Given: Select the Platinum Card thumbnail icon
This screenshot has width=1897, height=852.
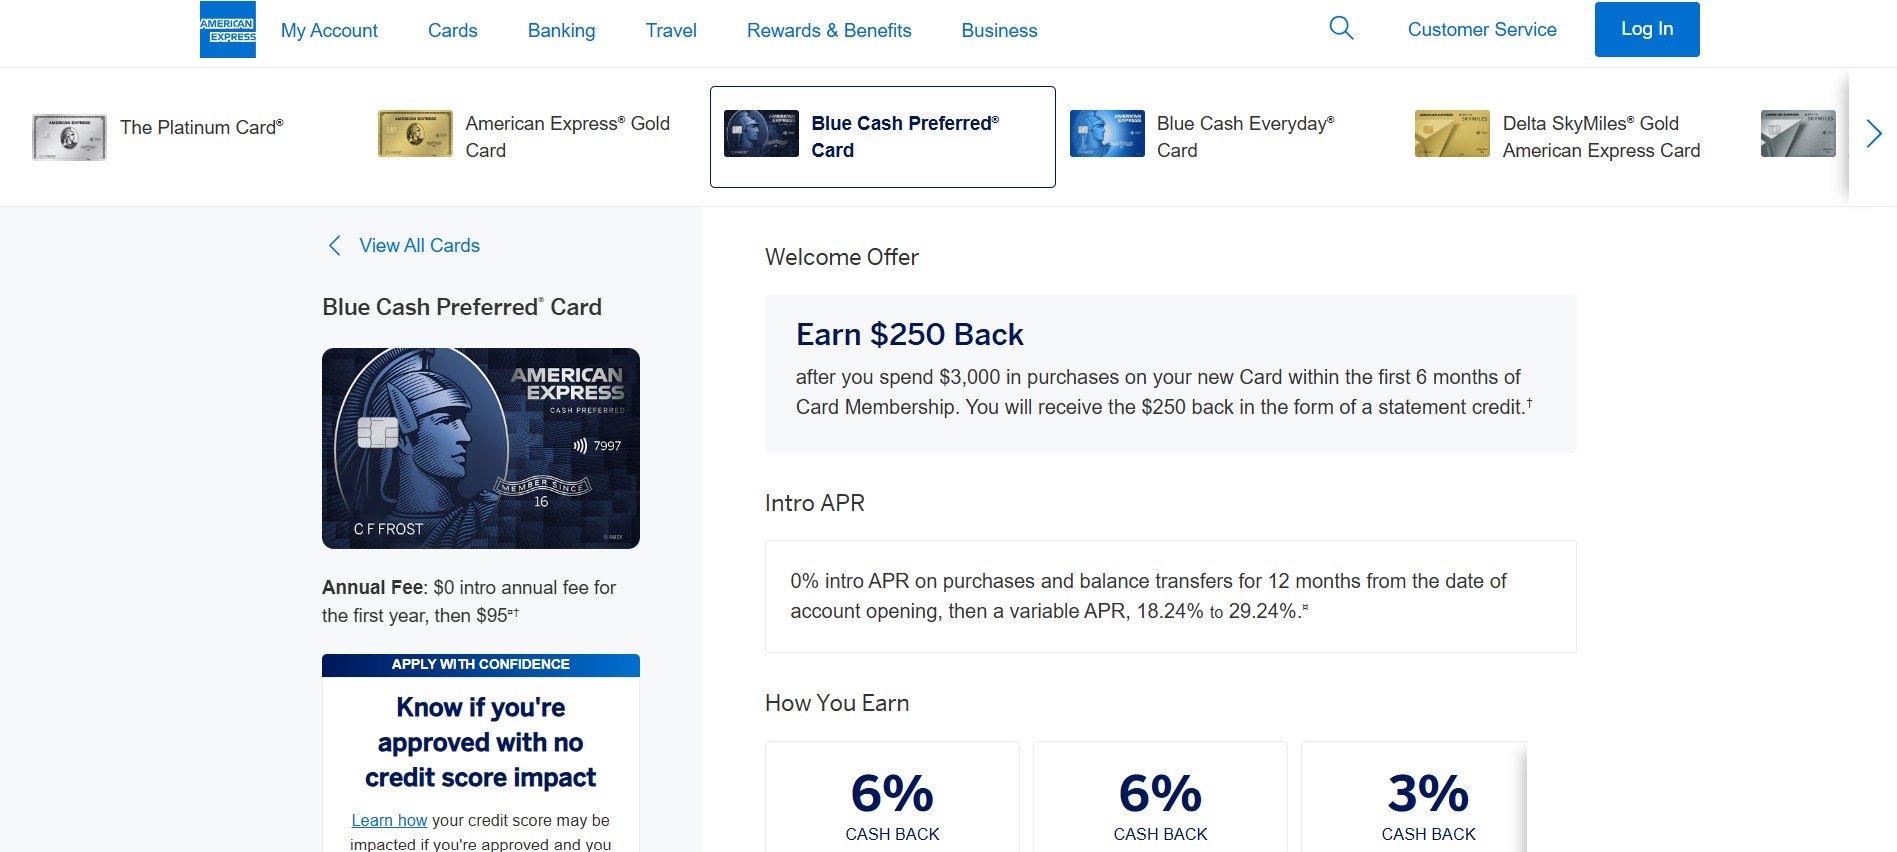Looking at the screenshot, I should click(69, 137).
